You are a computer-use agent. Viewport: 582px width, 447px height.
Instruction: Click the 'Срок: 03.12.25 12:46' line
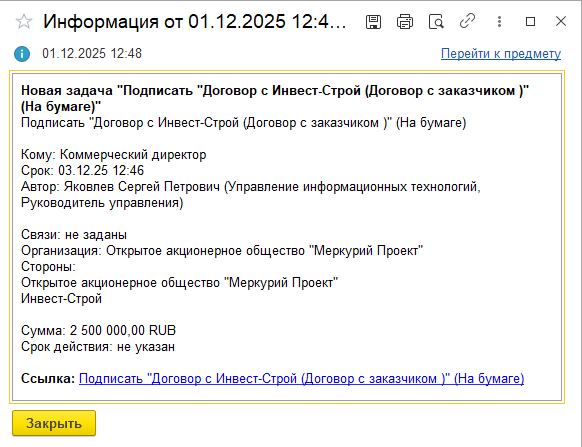82,170
